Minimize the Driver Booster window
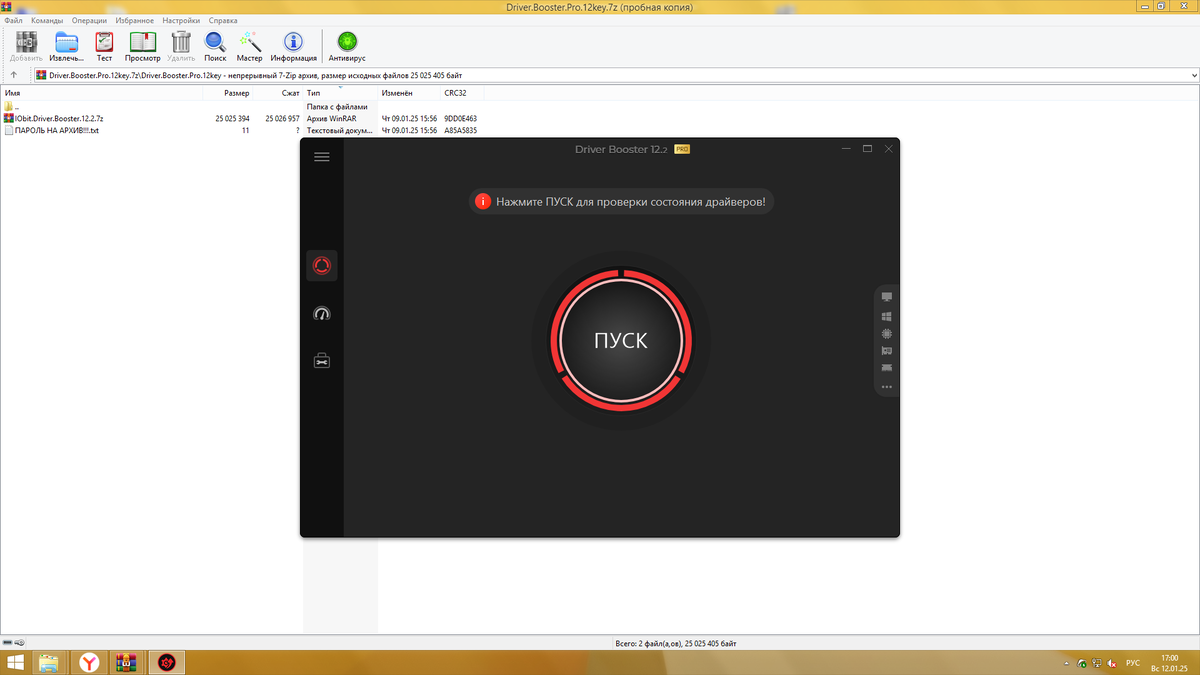 click(x=846, y=149)
